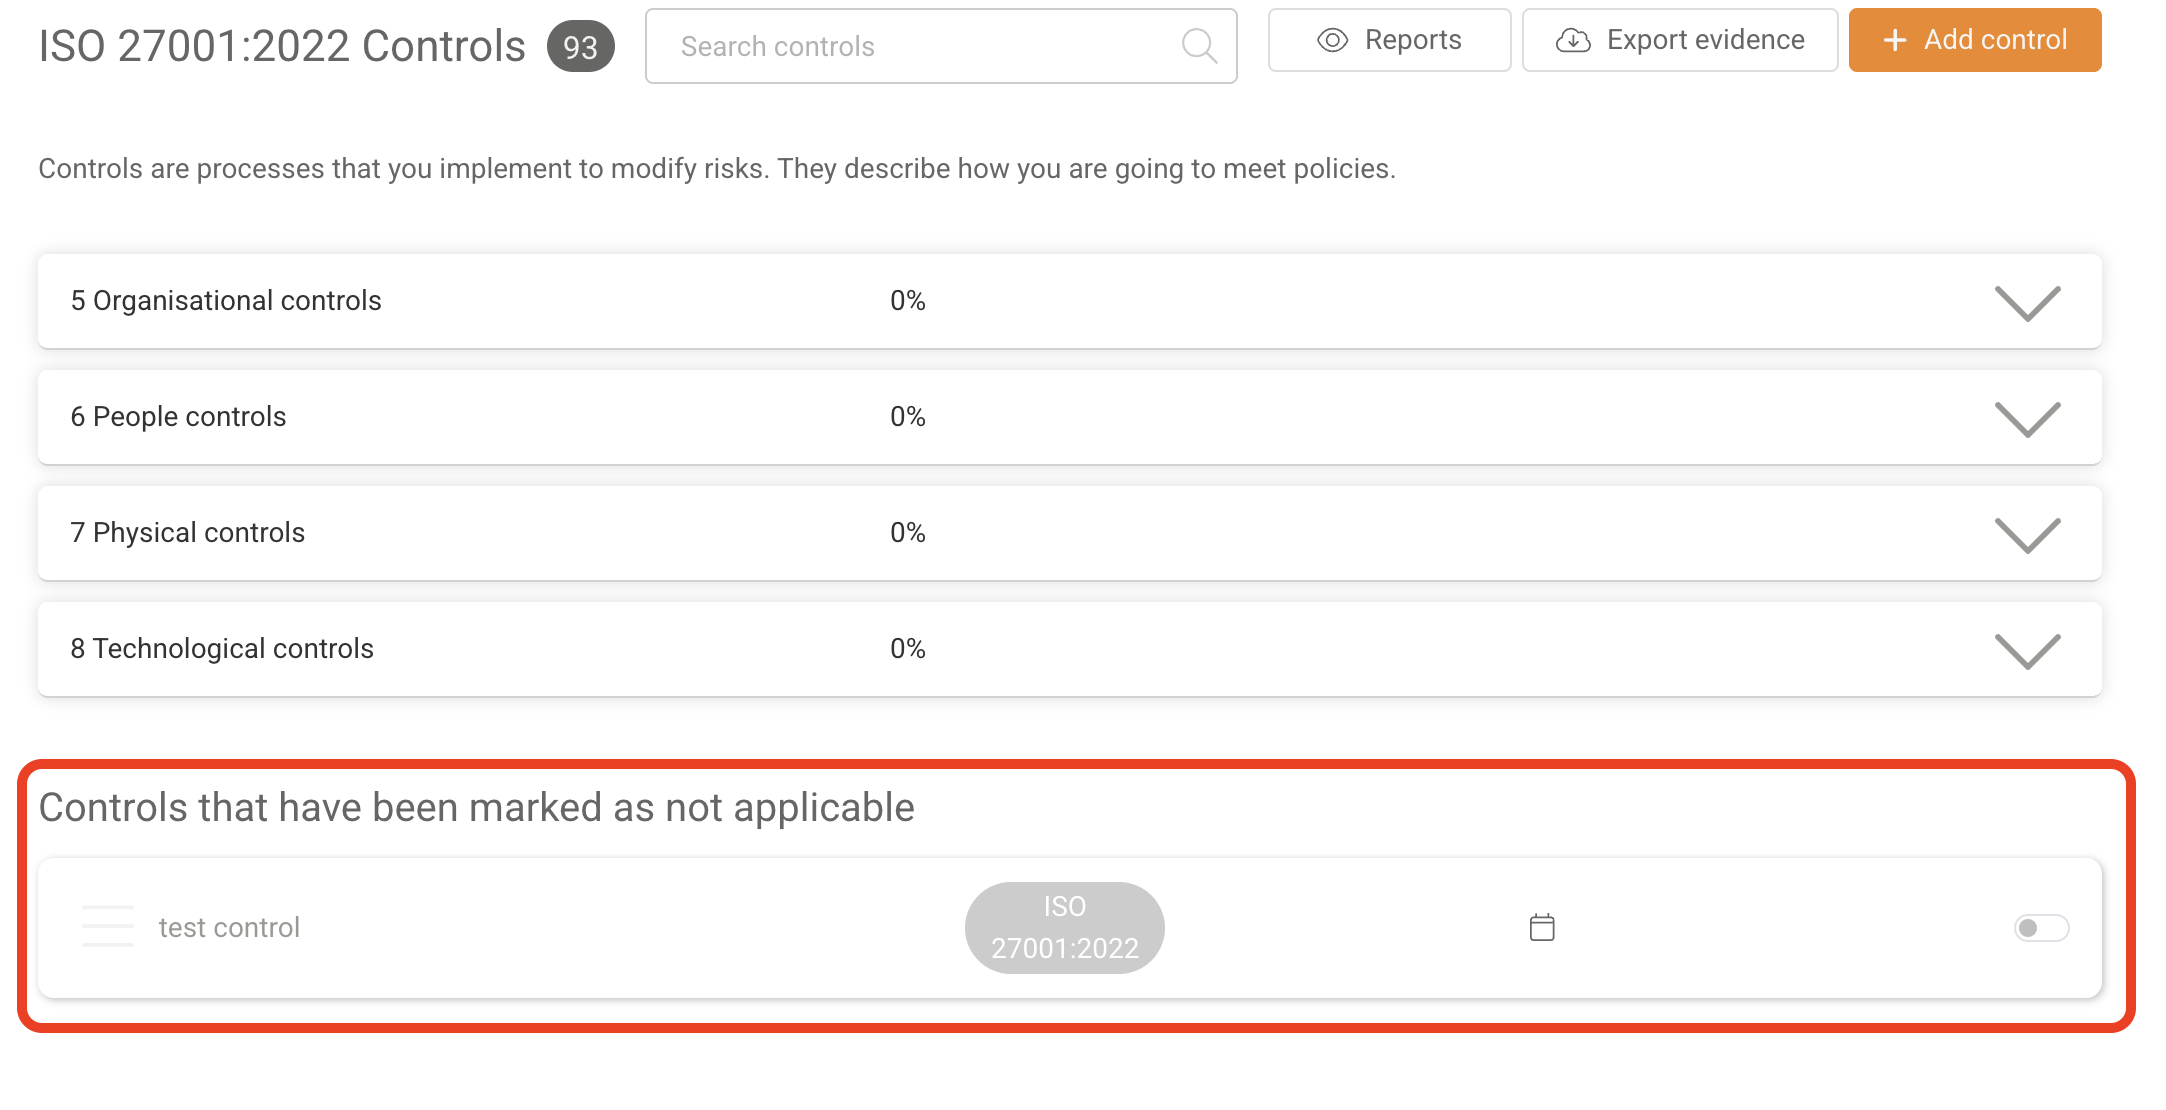Select the test control row name

point(229,928)
